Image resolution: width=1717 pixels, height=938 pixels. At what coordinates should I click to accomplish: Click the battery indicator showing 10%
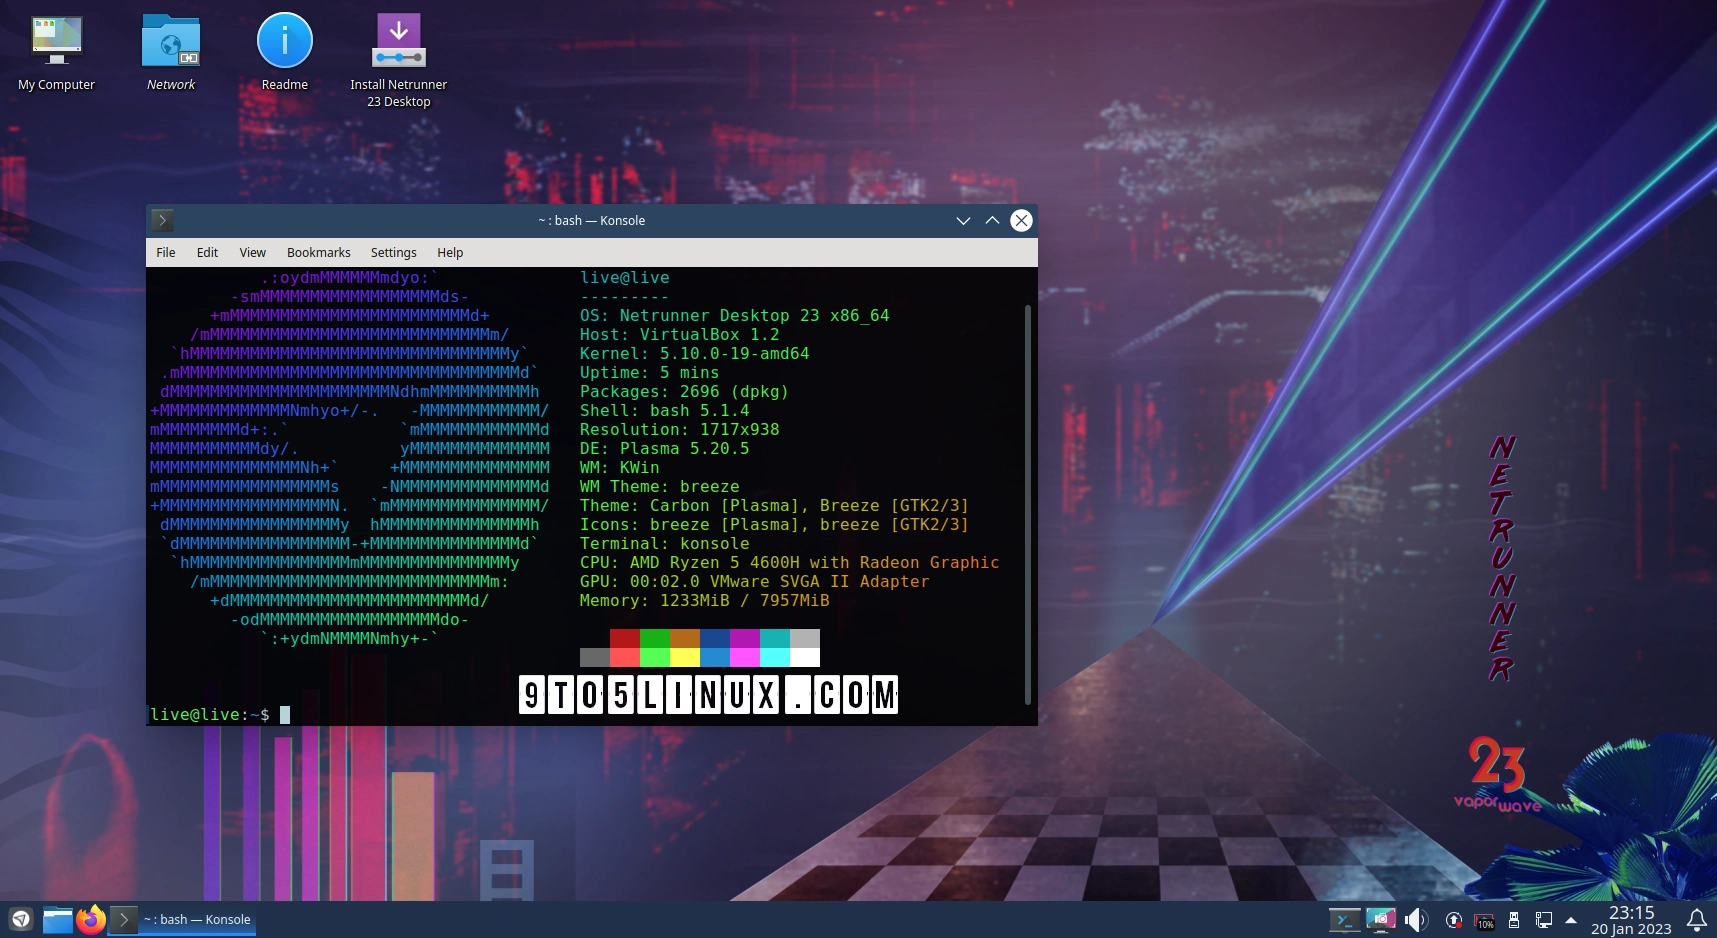click(1485, 919)
